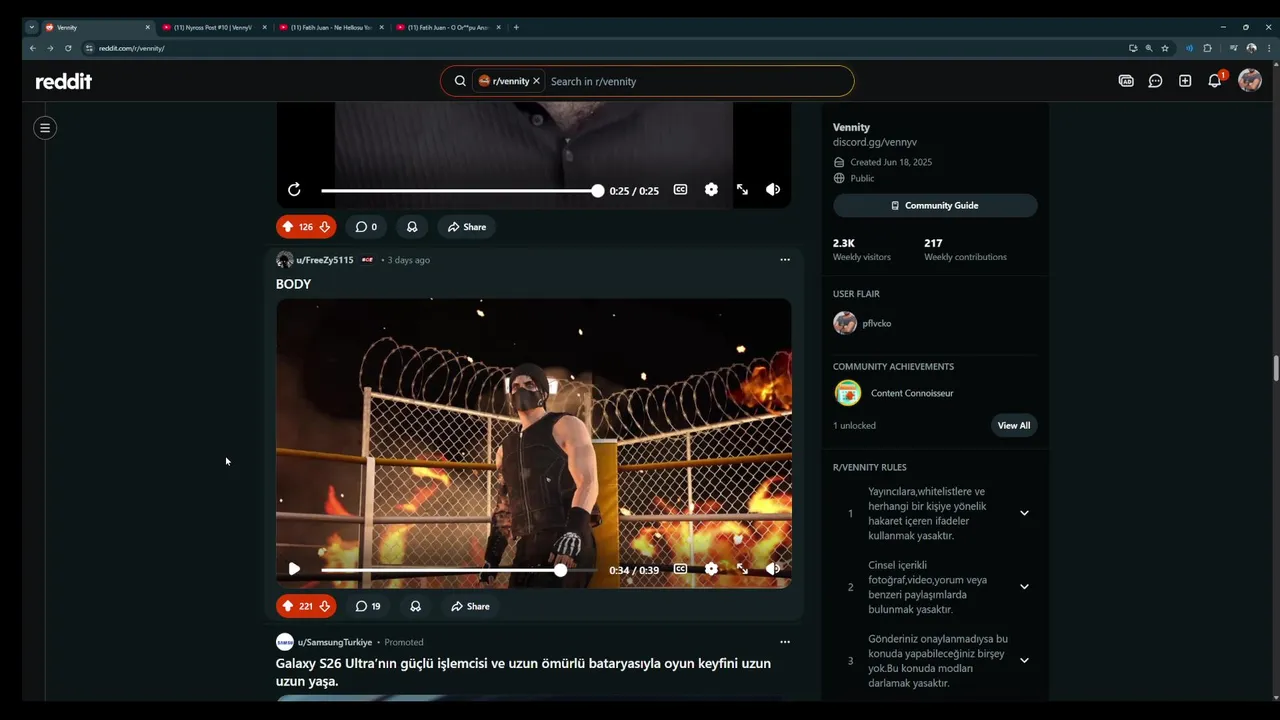This screenshot has width=1280, height=720.
Task: Open the chat icon in header
Action: [1155, 81]
